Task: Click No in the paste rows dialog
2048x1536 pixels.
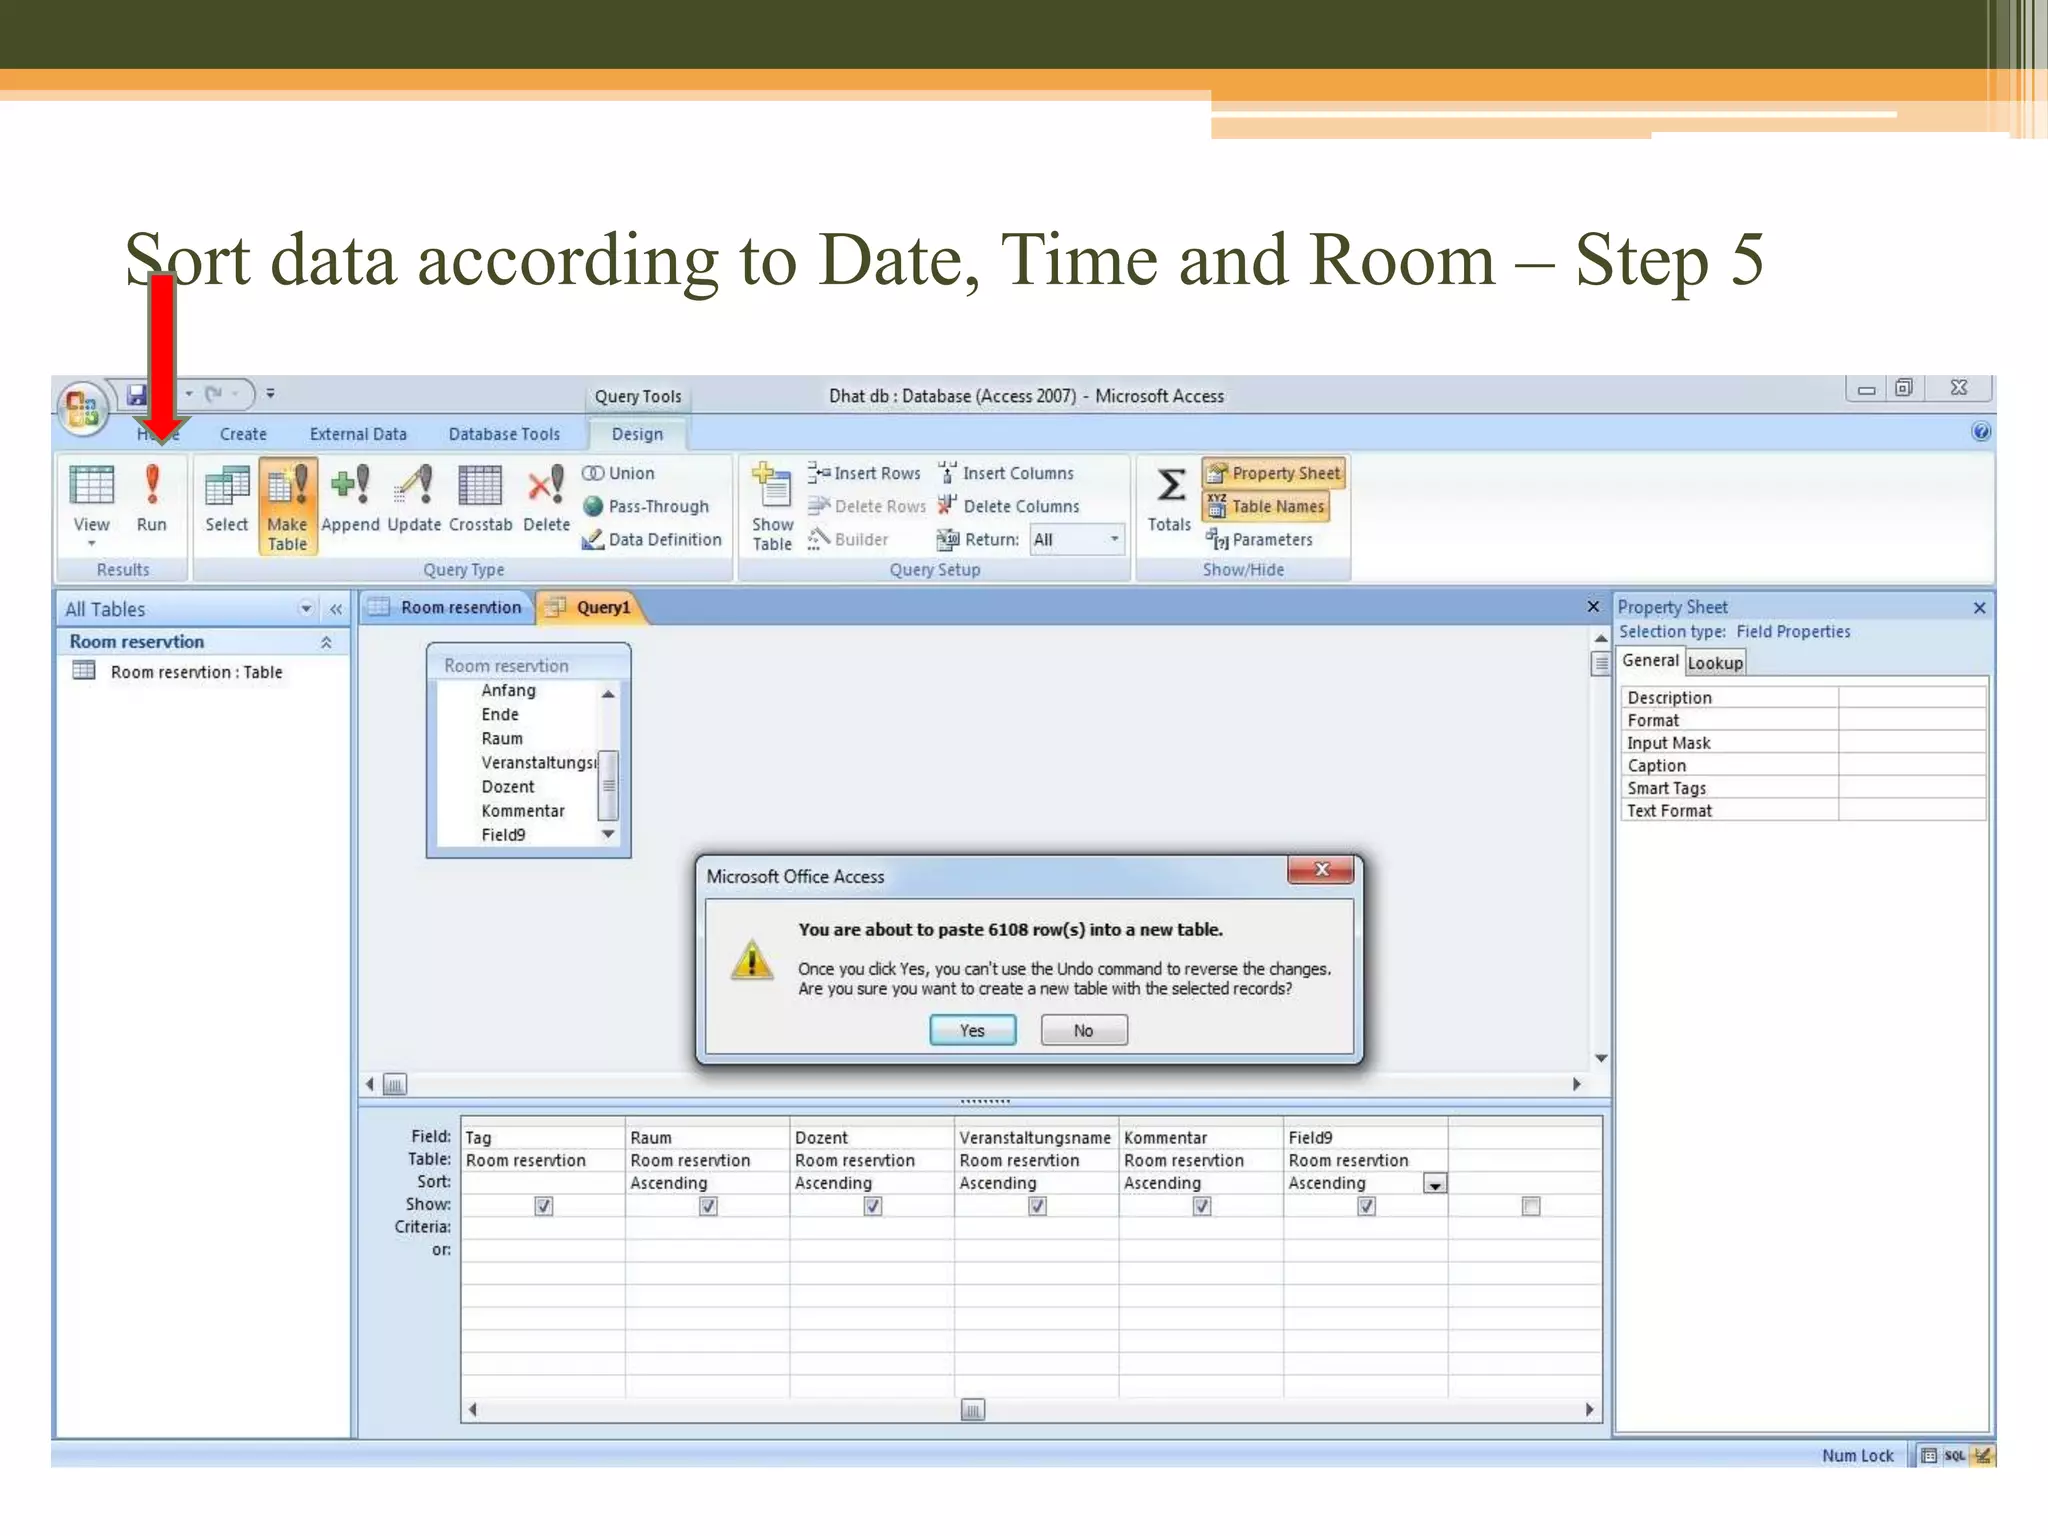Action: (x=1084, y=1030)
